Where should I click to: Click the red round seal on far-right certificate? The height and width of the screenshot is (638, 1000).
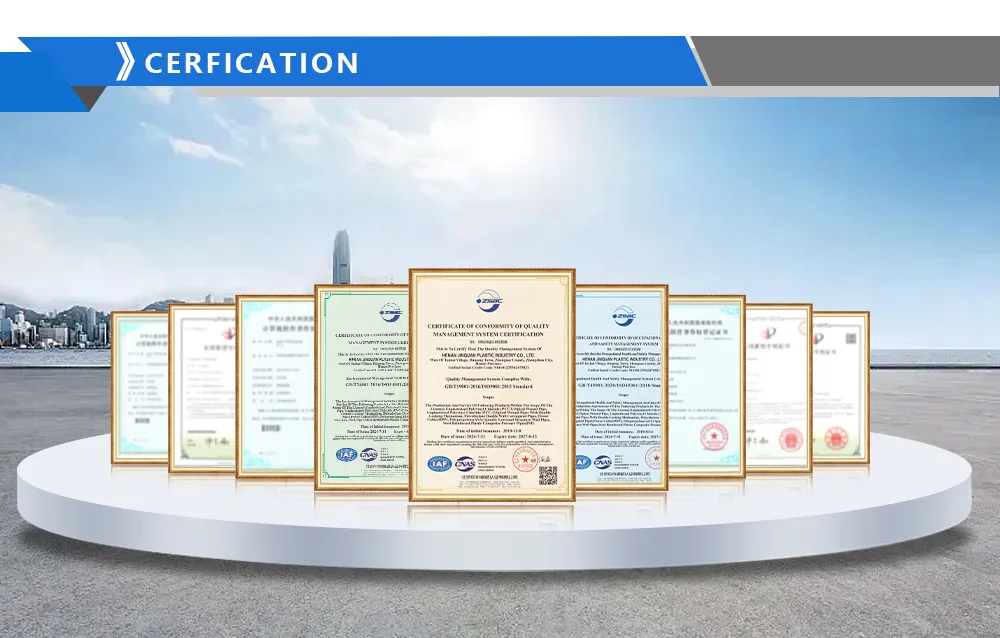click(836, 437)
